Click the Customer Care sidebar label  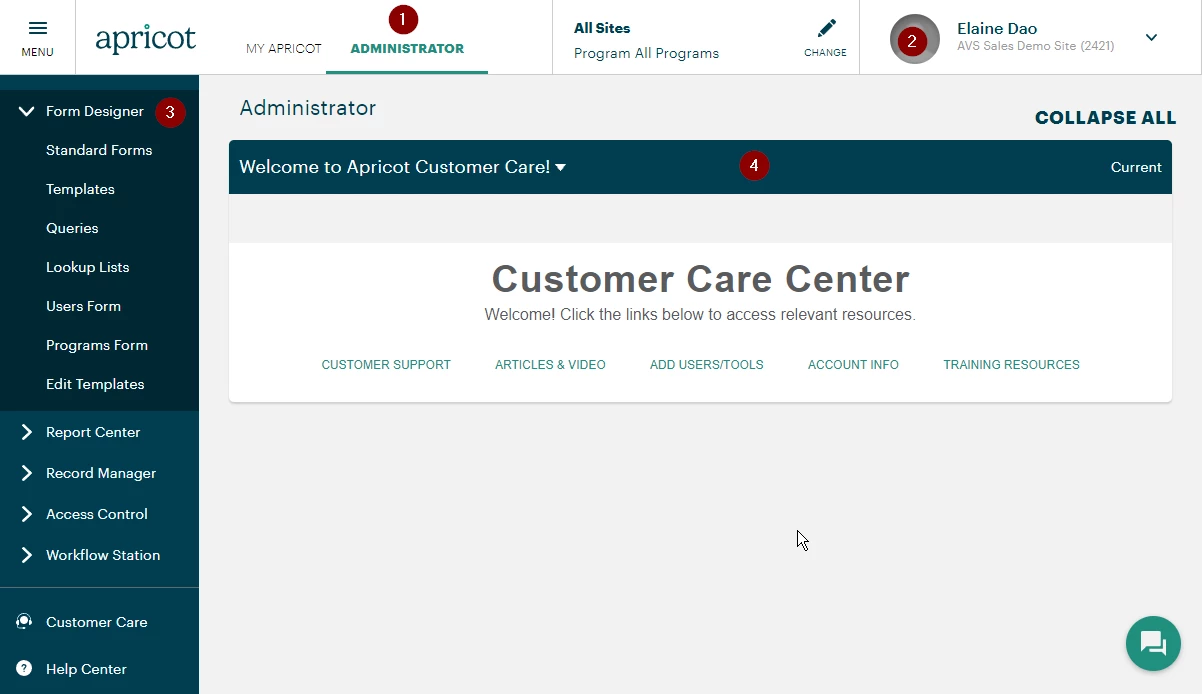pos(96,622)
